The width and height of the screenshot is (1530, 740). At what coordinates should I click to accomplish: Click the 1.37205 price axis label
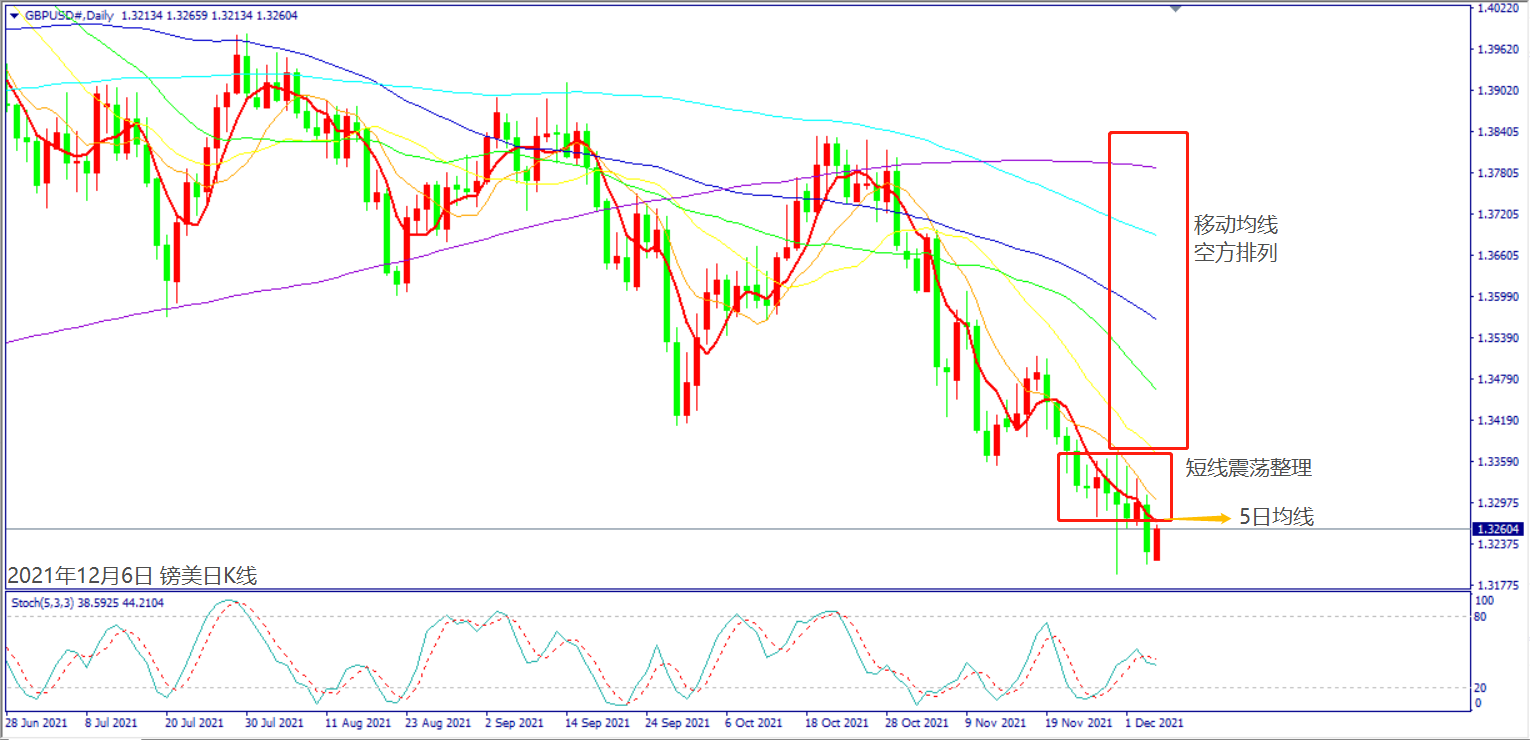pyautogui.click(x=1498, y=215)
